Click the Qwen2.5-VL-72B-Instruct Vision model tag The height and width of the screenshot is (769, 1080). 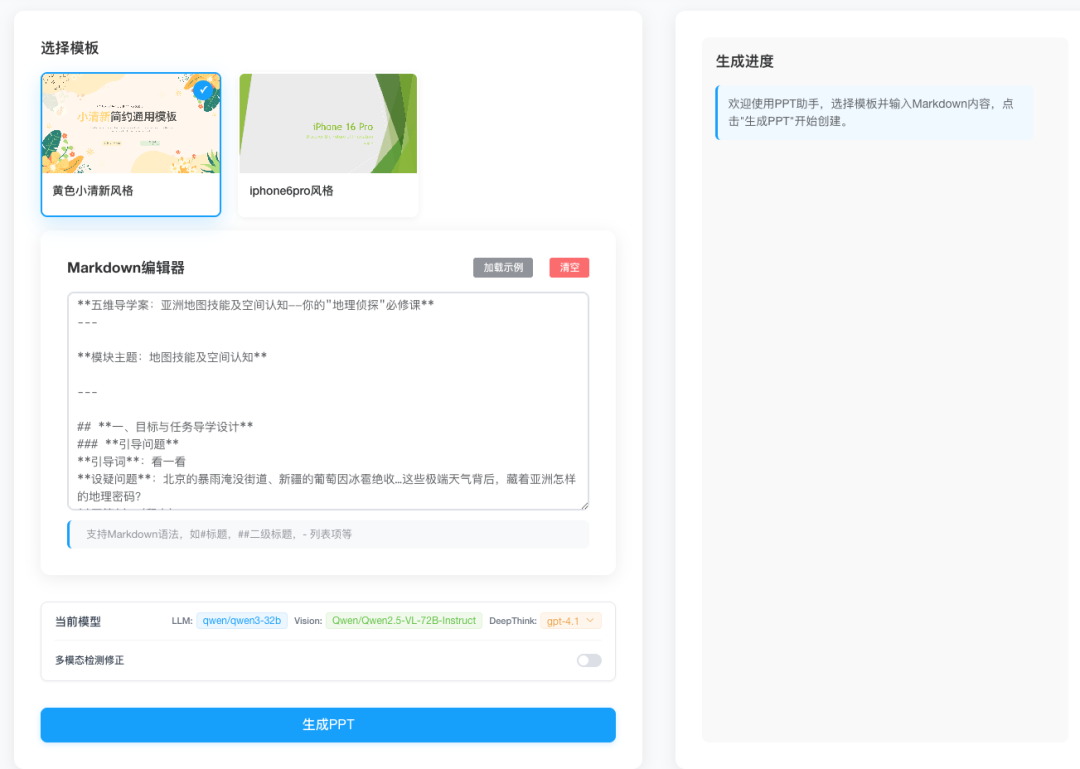[404, 620]
